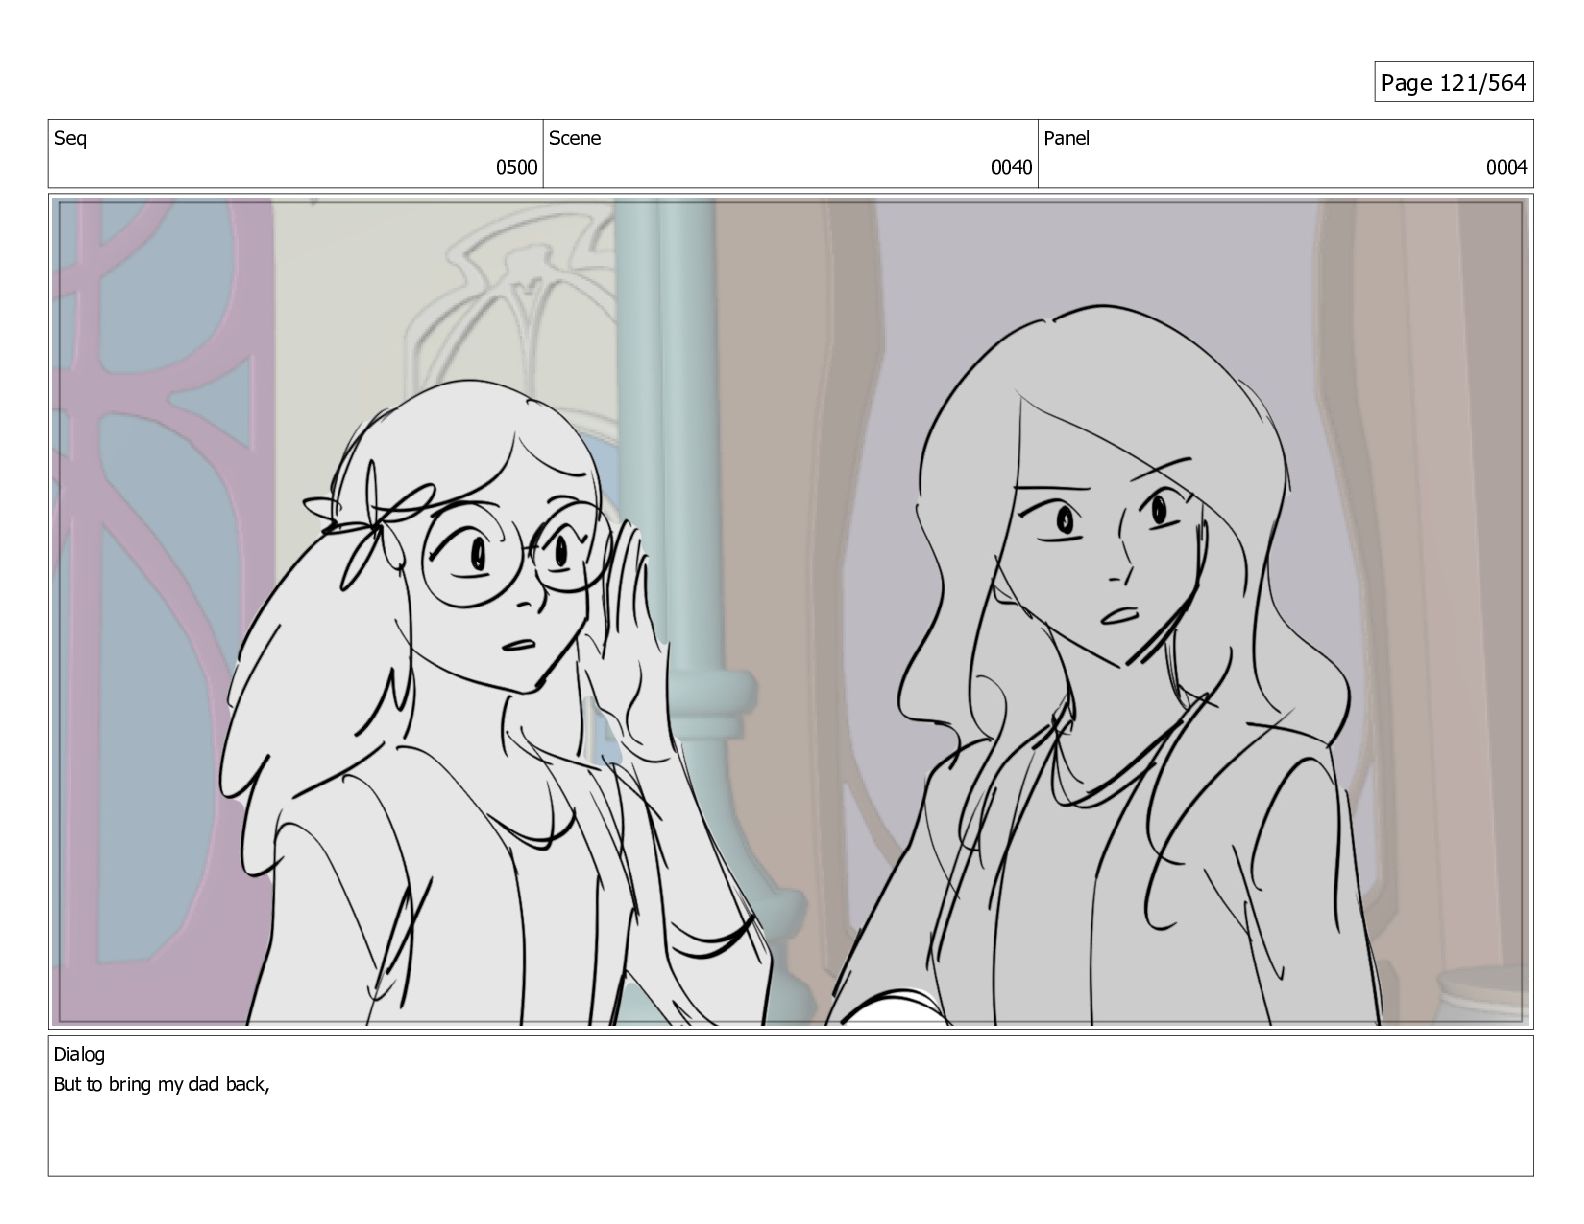The height and width of the screenshot is (1224, 1584).
Task: Click the Dialog section label
Action: pos(79,1054)
